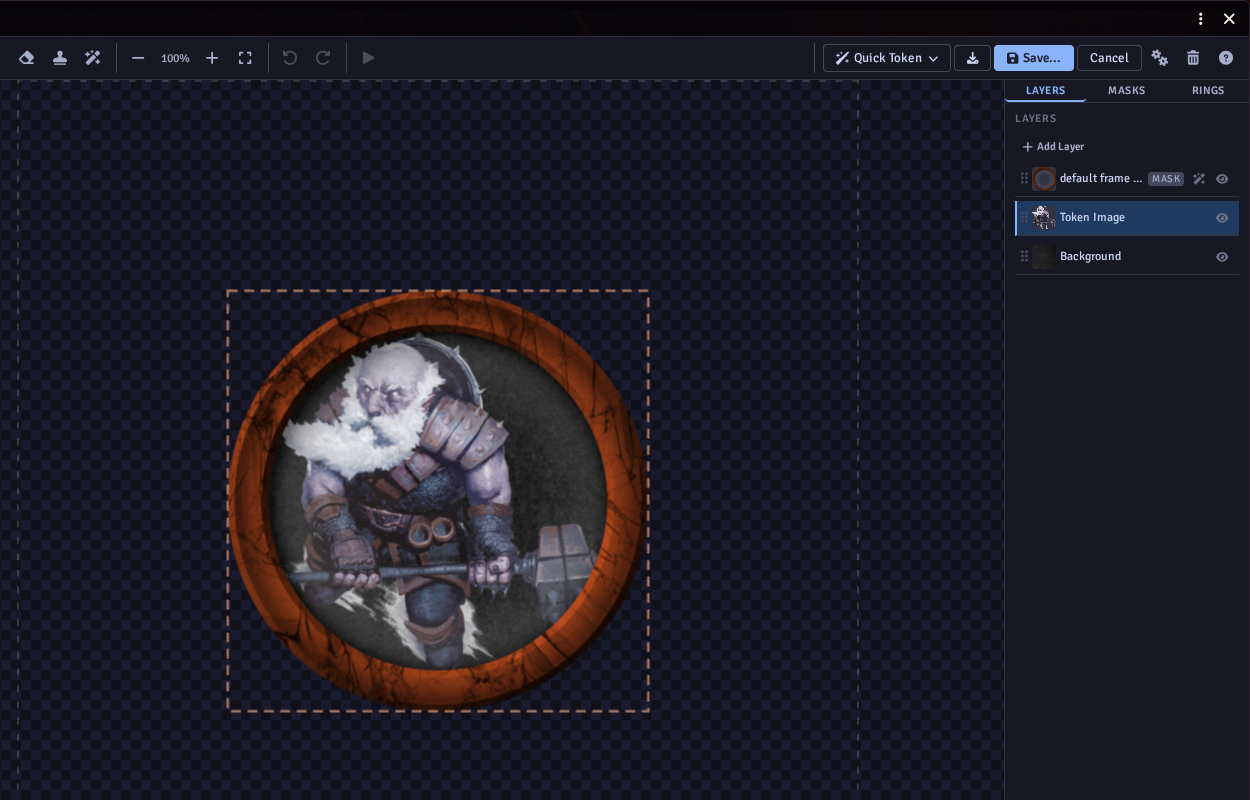The width and height of the screenshot is (1250, 800).
Task: Click the magic wand on the default frame layer
Action: pos(1199,179)
